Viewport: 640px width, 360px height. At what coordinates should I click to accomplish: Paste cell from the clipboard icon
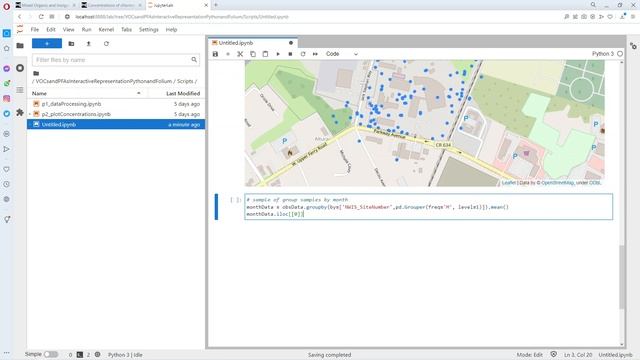pos(265,54)
